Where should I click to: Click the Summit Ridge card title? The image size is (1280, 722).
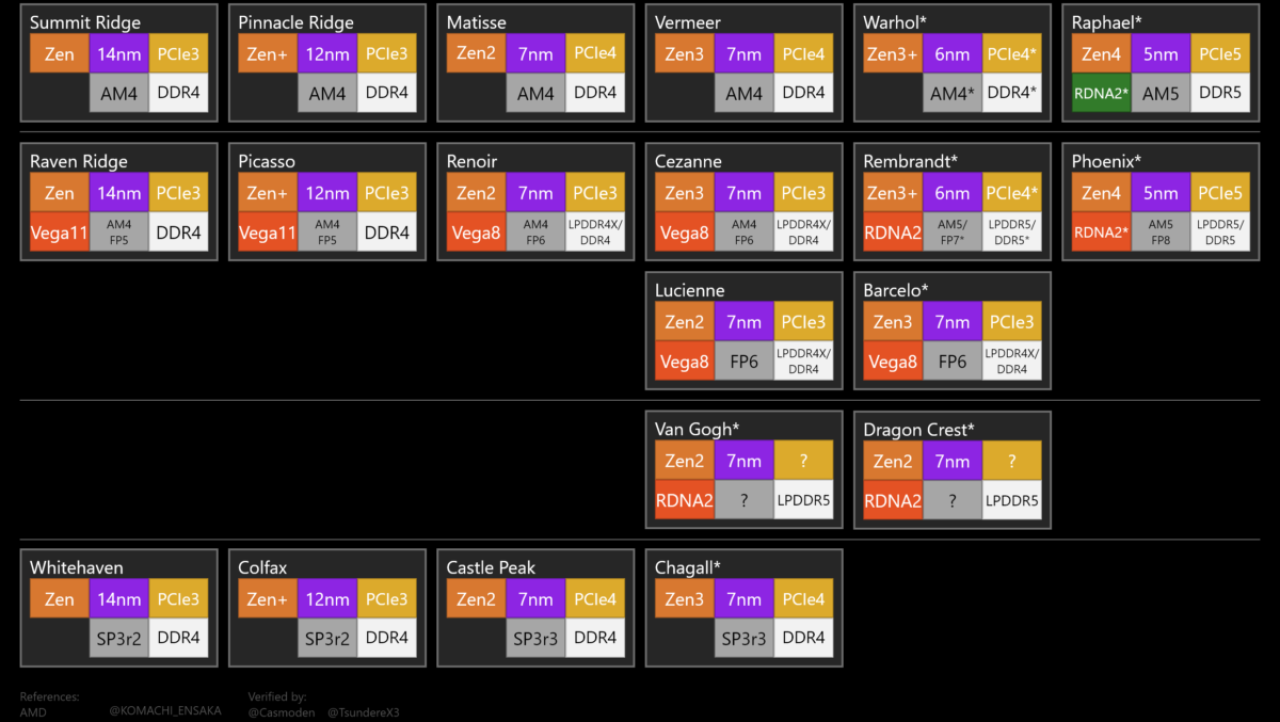(85, 22)
